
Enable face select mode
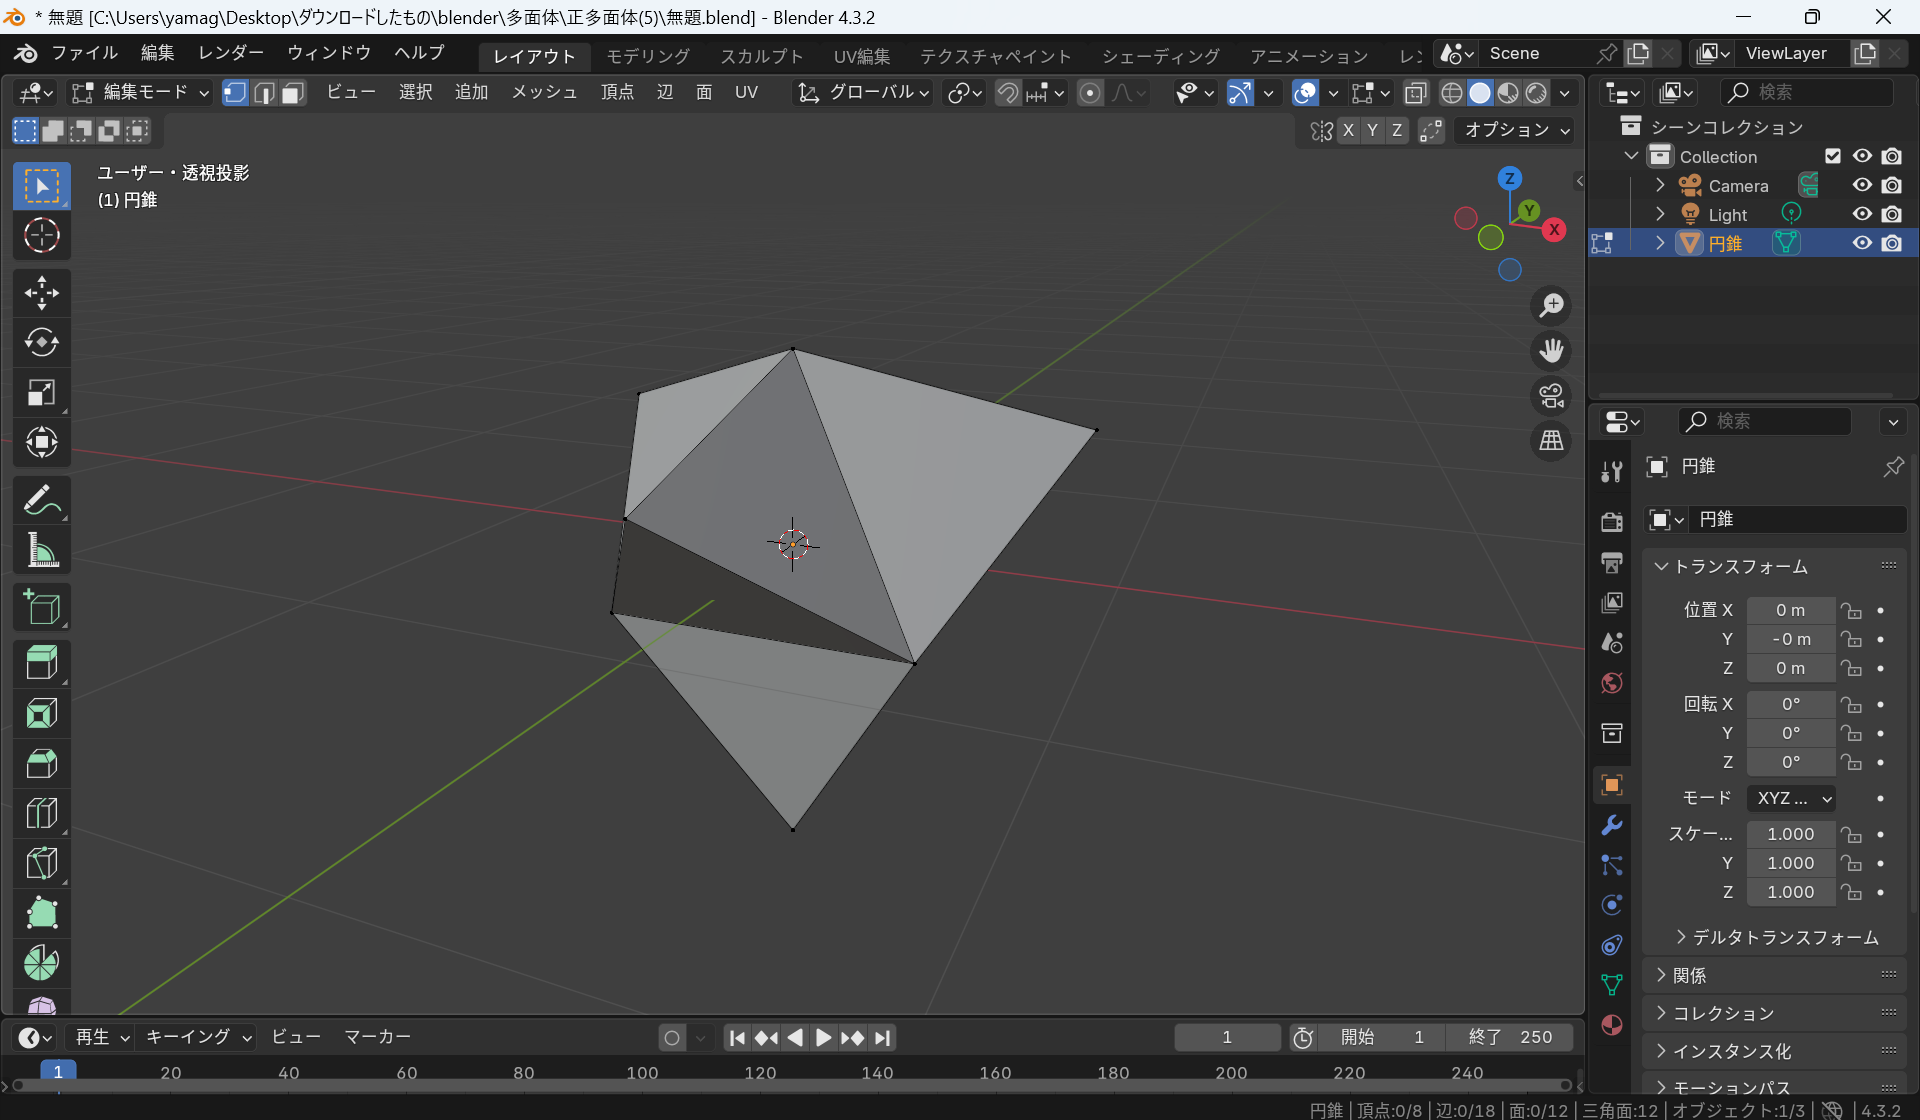293,93
